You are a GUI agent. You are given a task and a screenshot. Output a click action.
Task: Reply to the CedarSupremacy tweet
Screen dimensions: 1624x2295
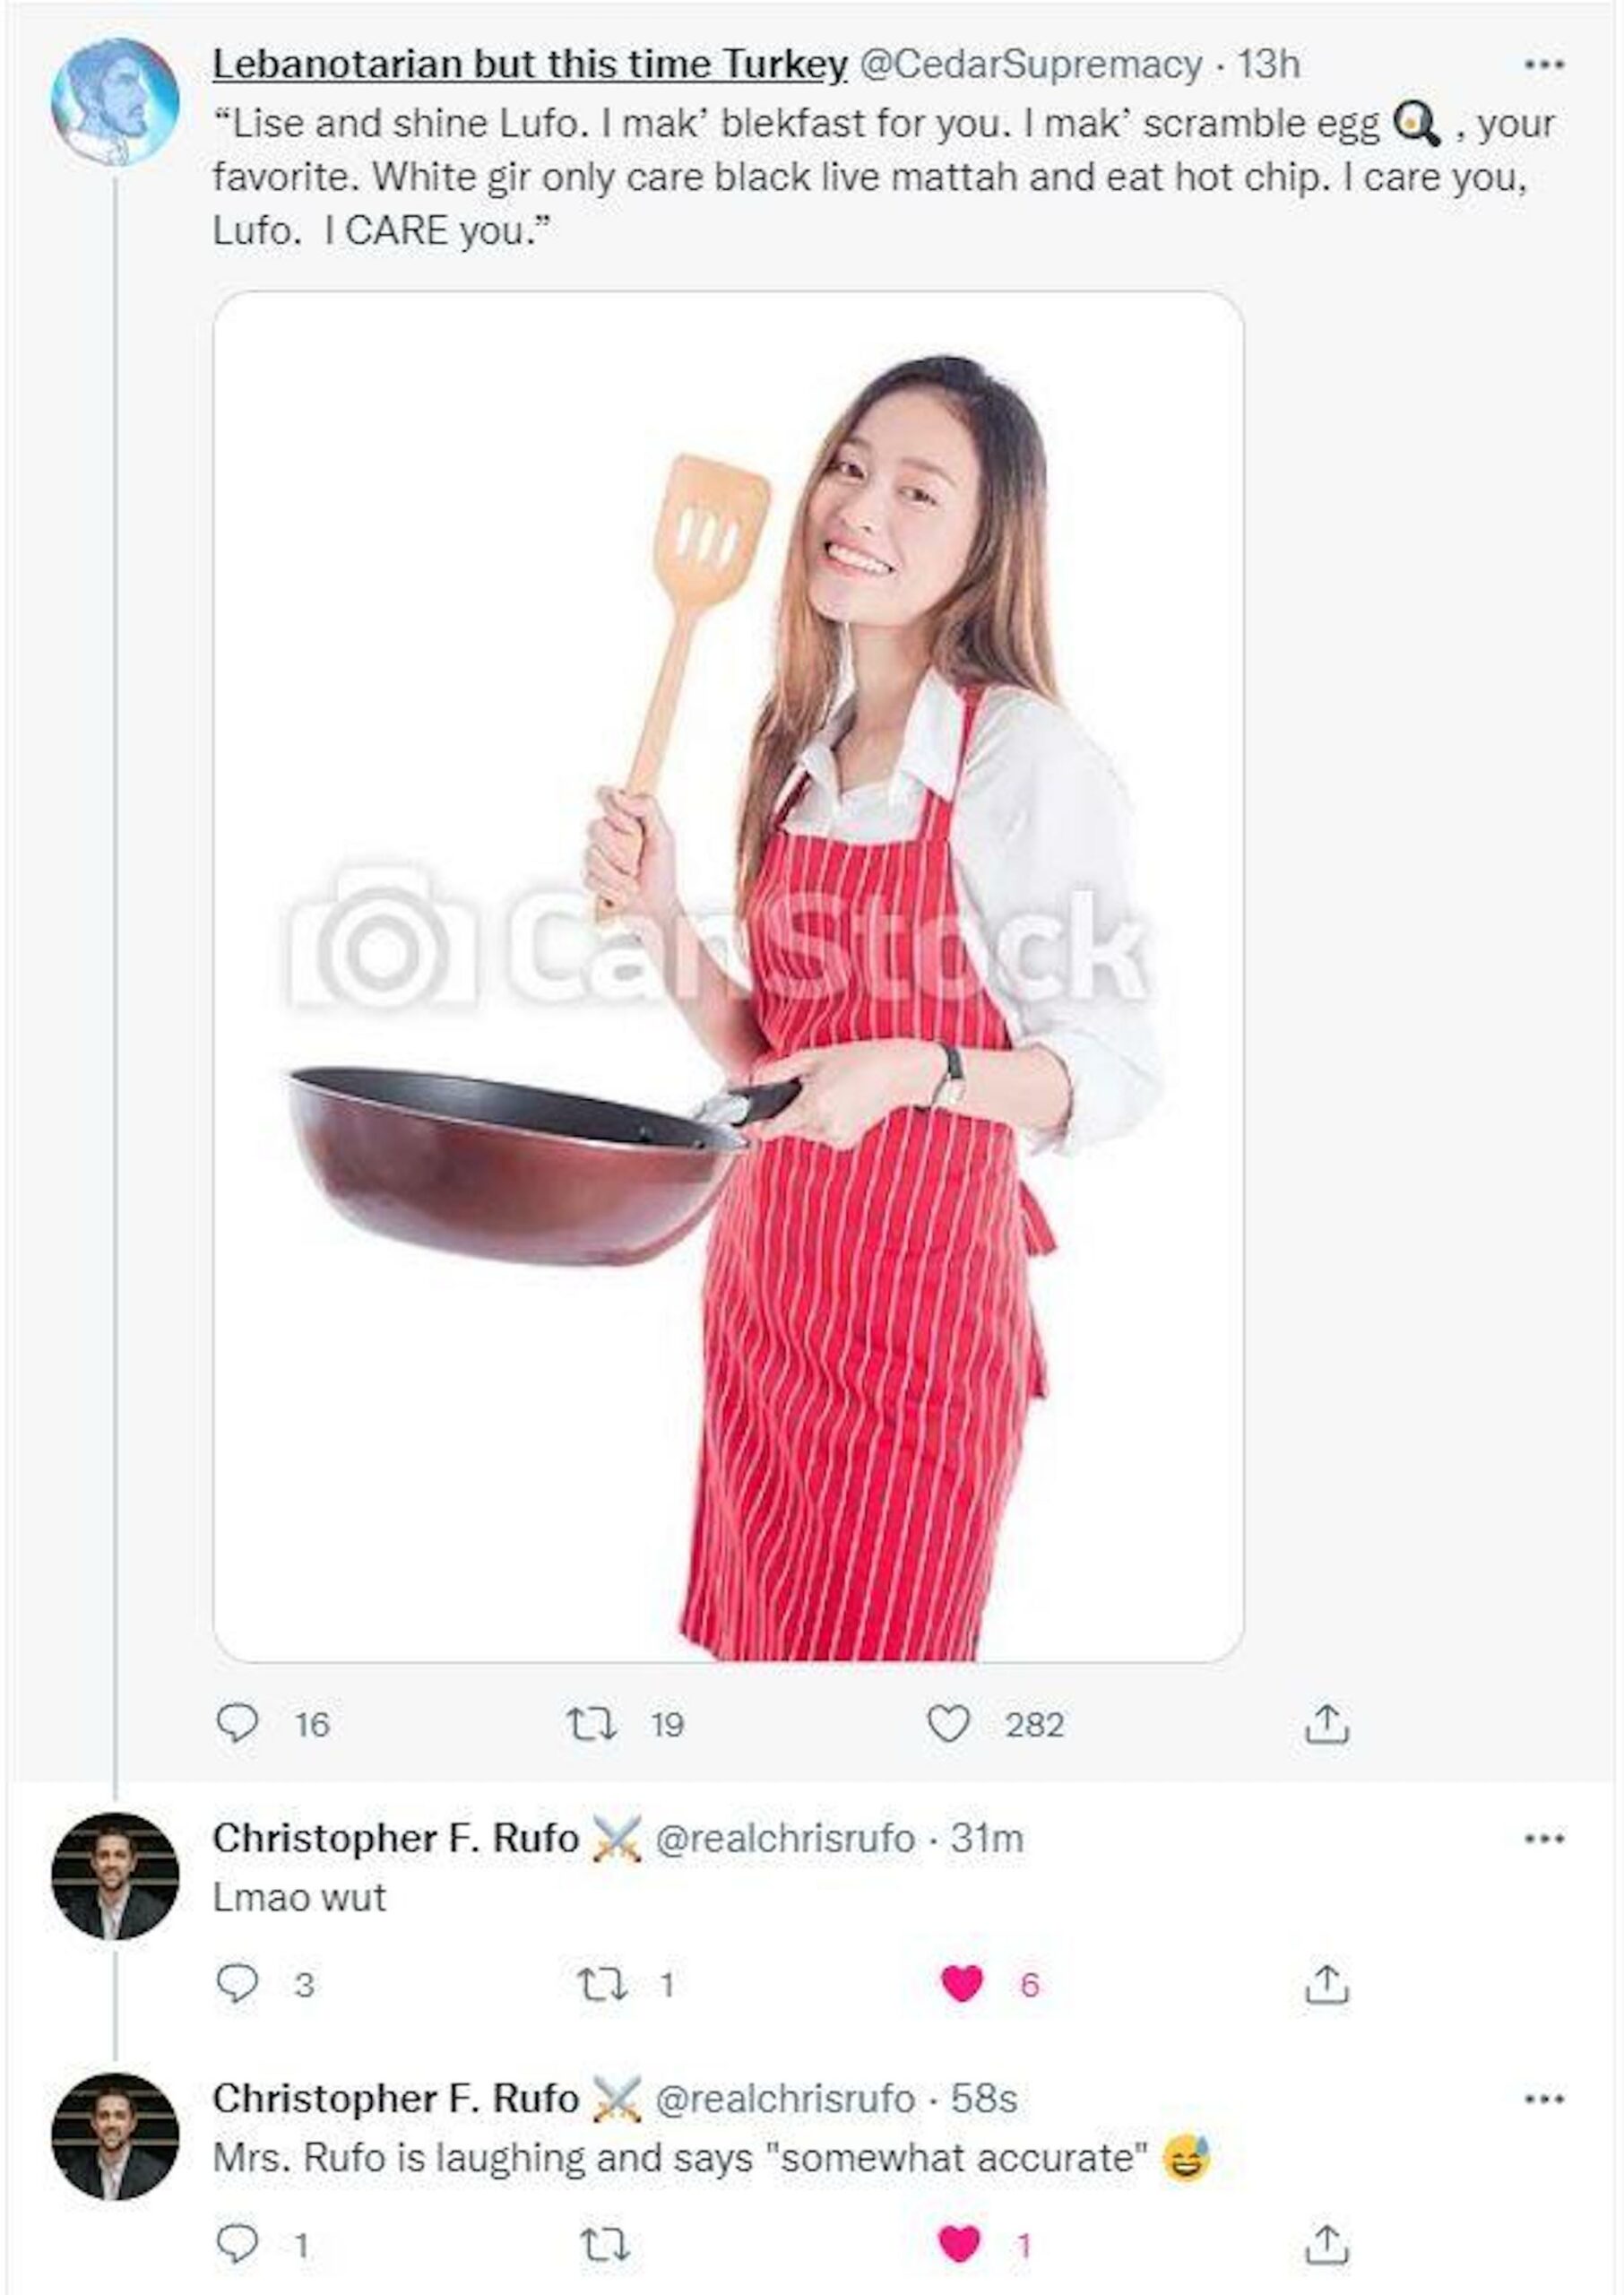click(x=237, y=1723)
